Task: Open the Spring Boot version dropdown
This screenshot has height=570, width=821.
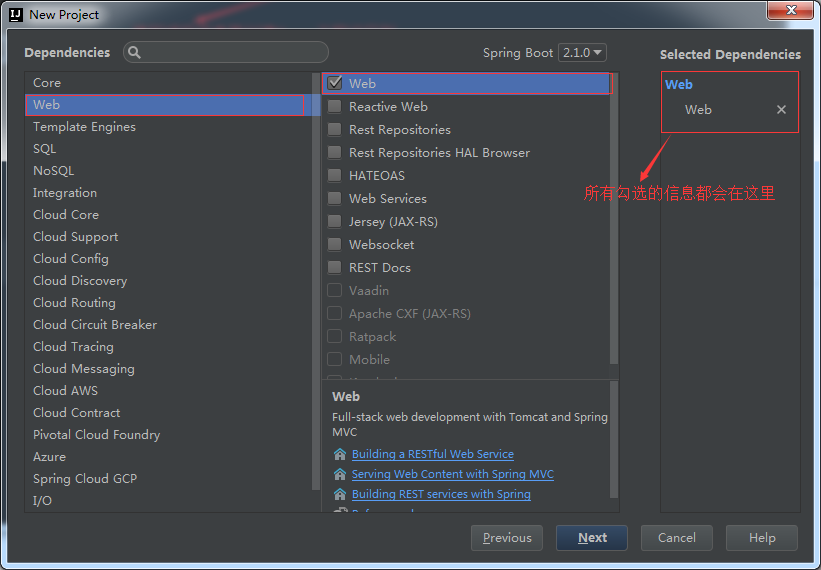Action: click(583, 53)
